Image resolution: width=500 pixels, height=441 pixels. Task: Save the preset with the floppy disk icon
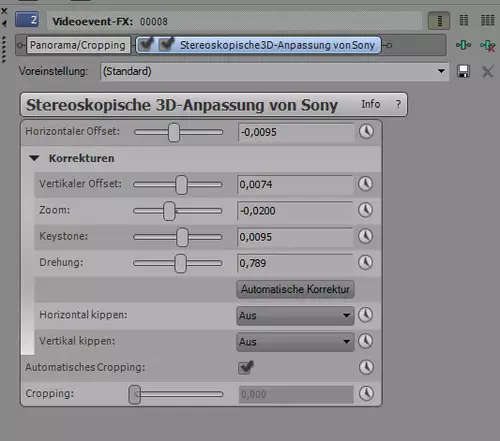point(463,71)
